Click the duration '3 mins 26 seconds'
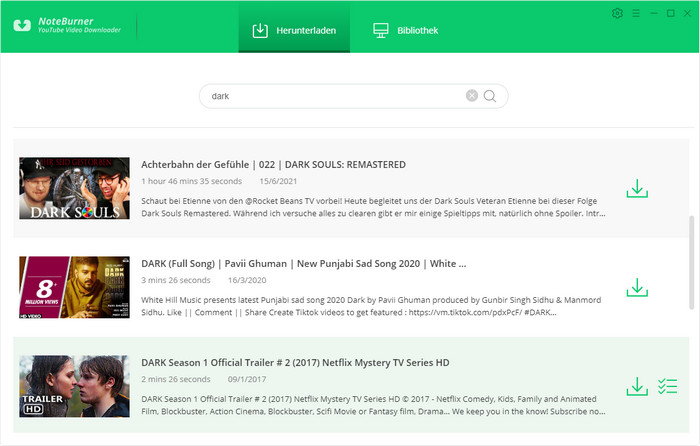This screenshot has width=700, height=446. click(175, 280)
